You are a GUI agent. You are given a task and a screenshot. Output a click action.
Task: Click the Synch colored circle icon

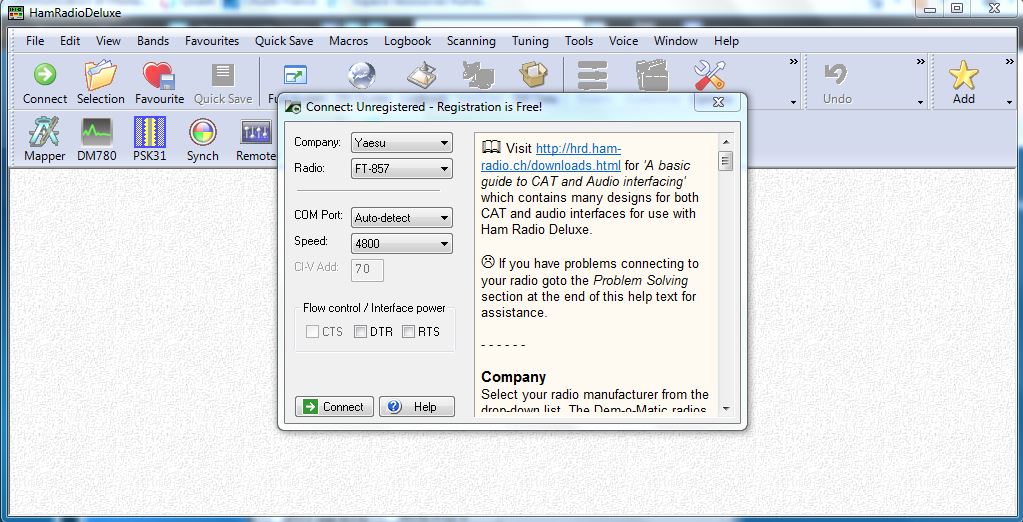203,132
